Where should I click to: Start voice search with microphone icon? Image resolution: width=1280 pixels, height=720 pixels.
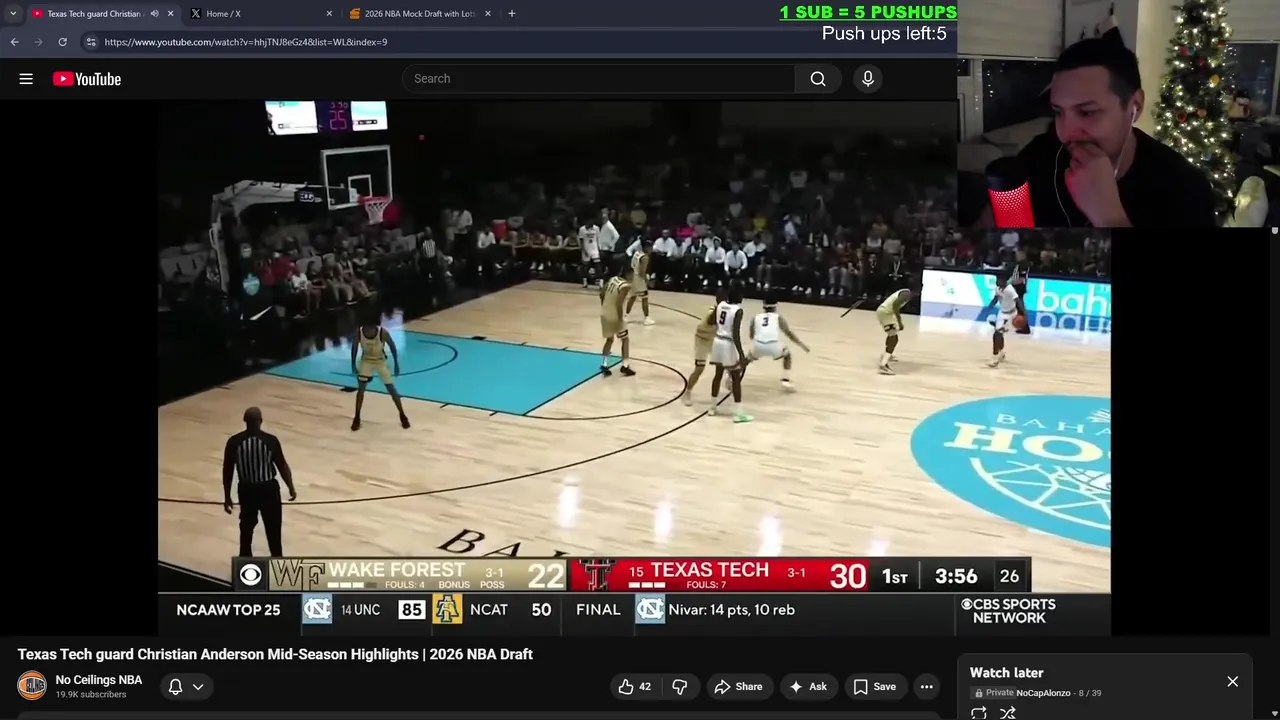click(868, 79)
